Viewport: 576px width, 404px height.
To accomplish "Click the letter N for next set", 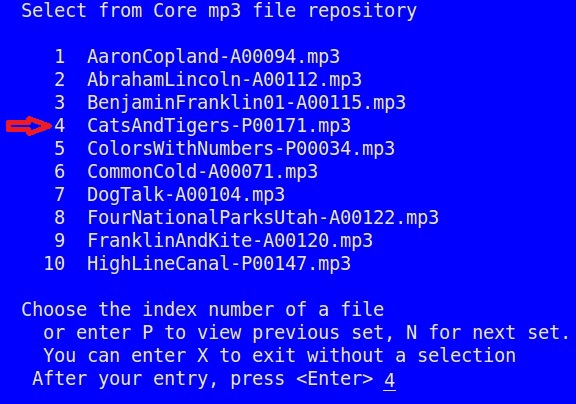I will coord(411,333).
